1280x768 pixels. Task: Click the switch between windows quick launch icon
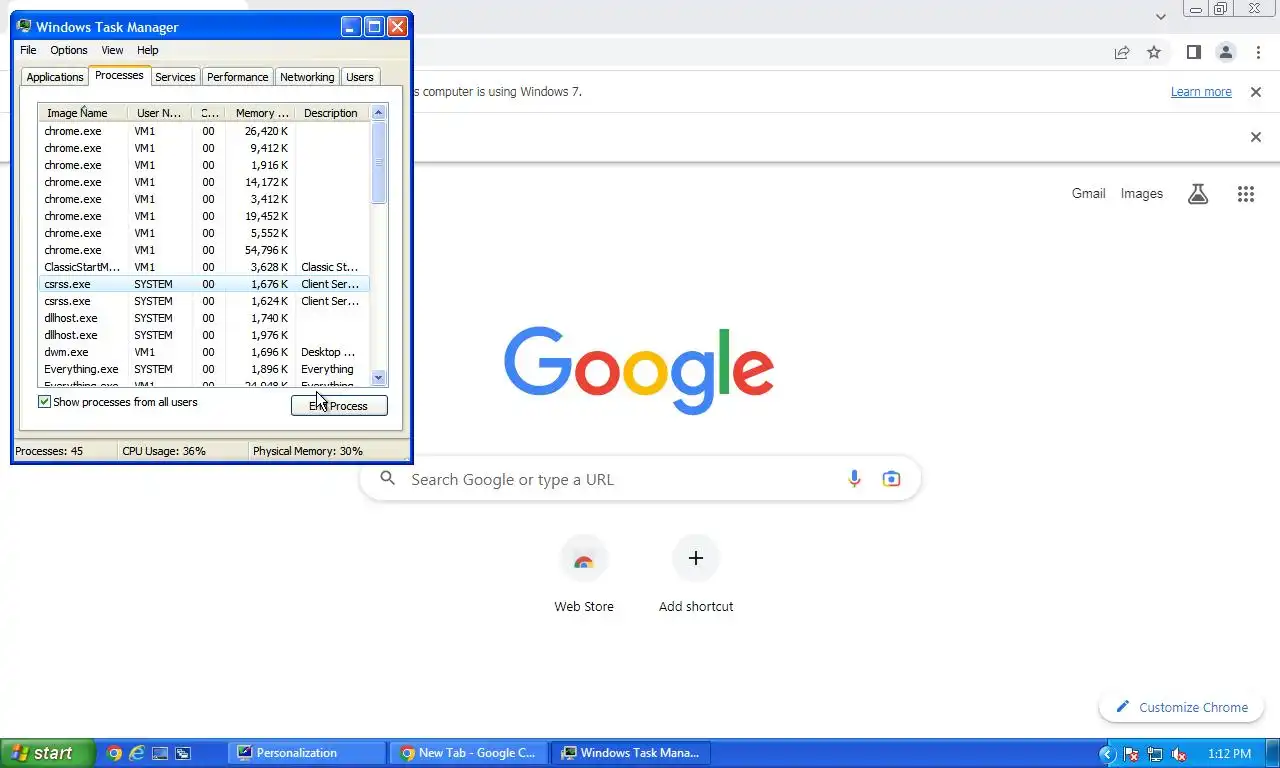(x=183, y=753)
